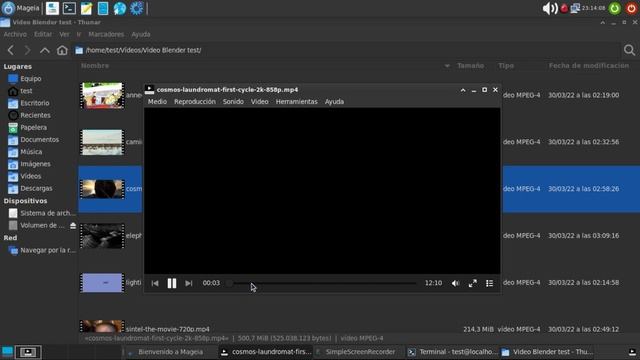Select Equipo in the sidebar

[31, 78]
